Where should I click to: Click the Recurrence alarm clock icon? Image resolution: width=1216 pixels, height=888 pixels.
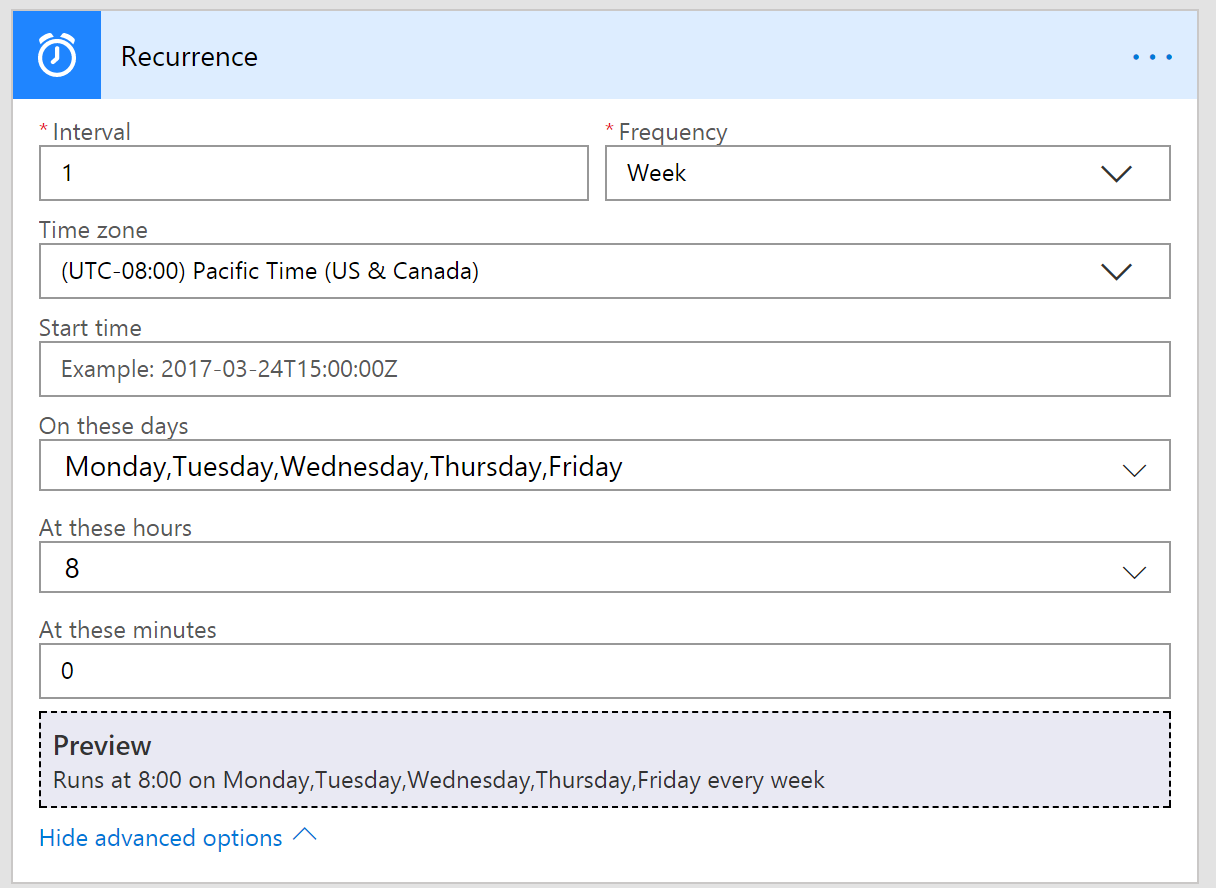pyautogui.click(x=57, y=56)
